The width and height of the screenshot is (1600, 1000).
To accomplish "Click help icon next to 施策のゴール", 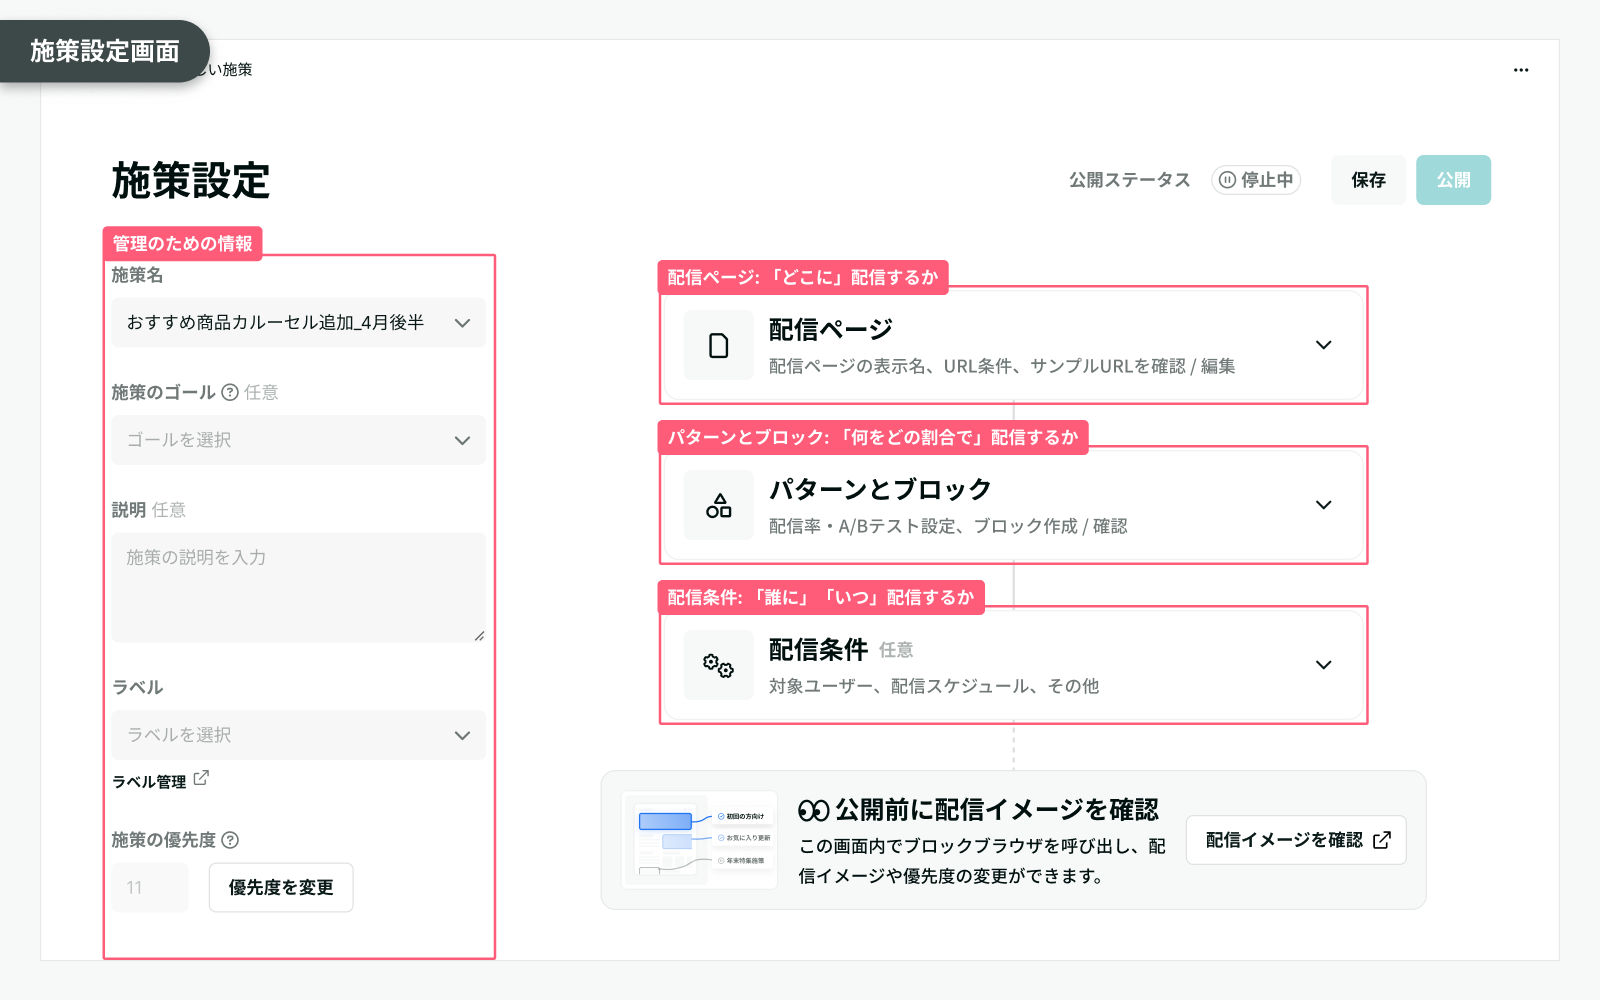I will (x=230, y=392).
